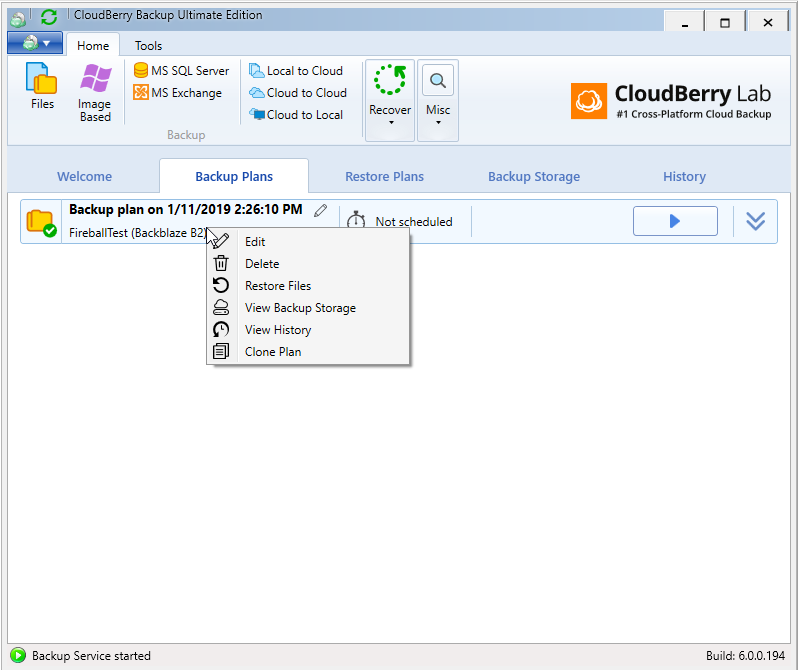Choose MS SQL Server backup
This screenshot has height=670, width=798.
181,70
